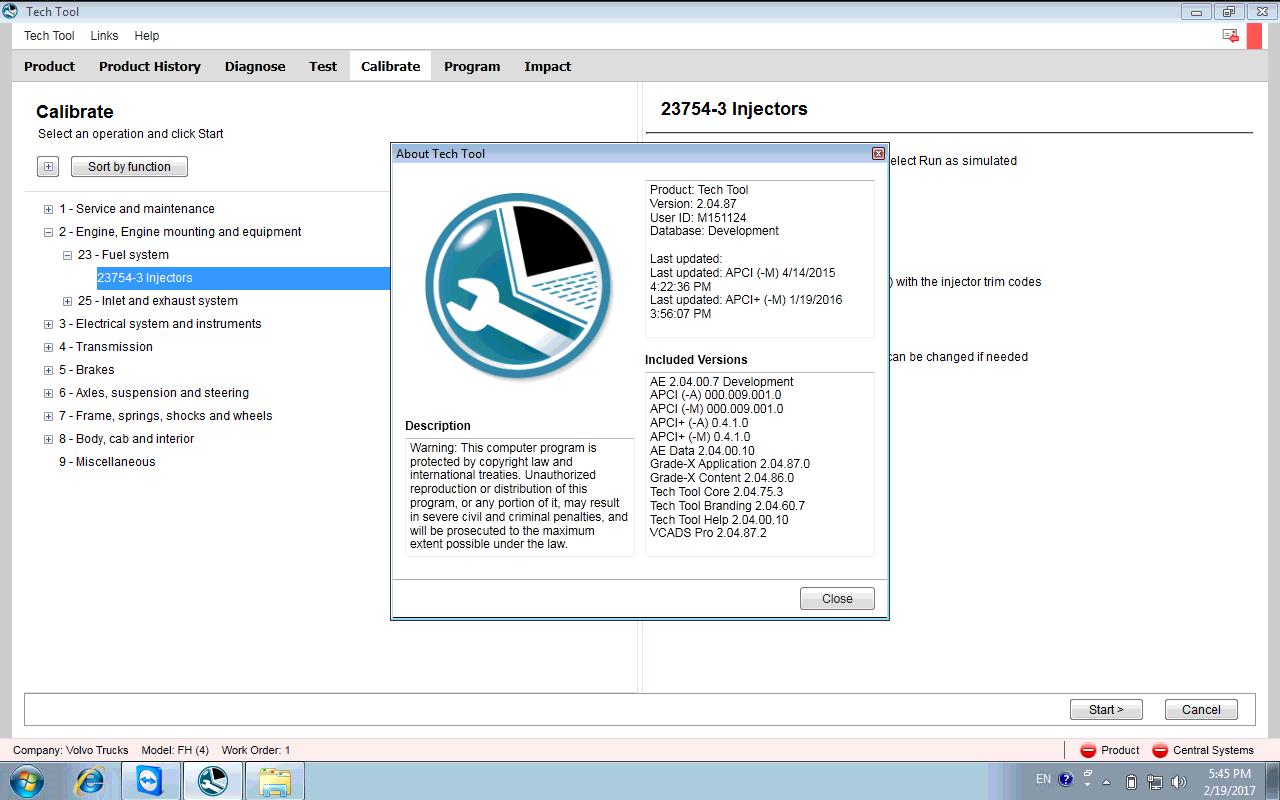The height and width of the screenshot is (800, 1280).
Task: Click the network icon in system tray
Action: point(1155,782)
